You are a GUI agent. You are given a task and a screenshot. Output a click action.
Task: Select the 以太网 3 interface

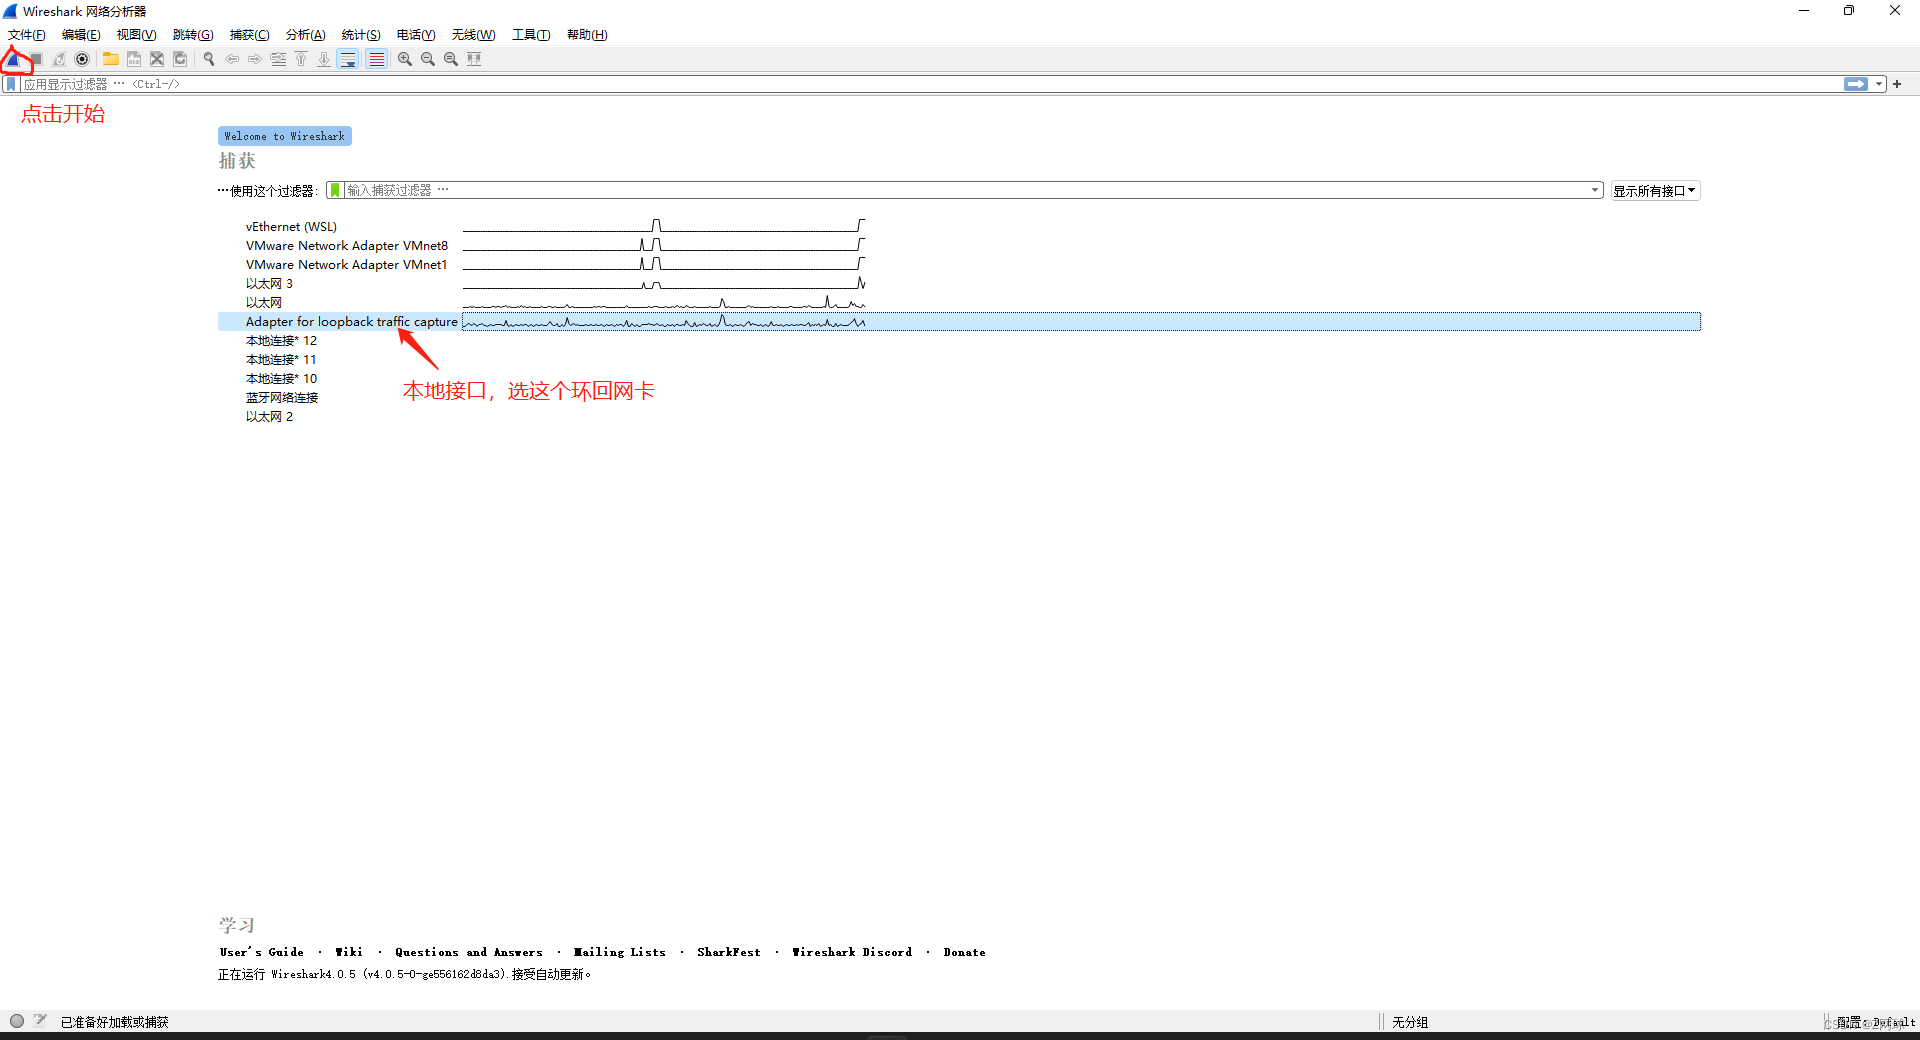[959, 283]
